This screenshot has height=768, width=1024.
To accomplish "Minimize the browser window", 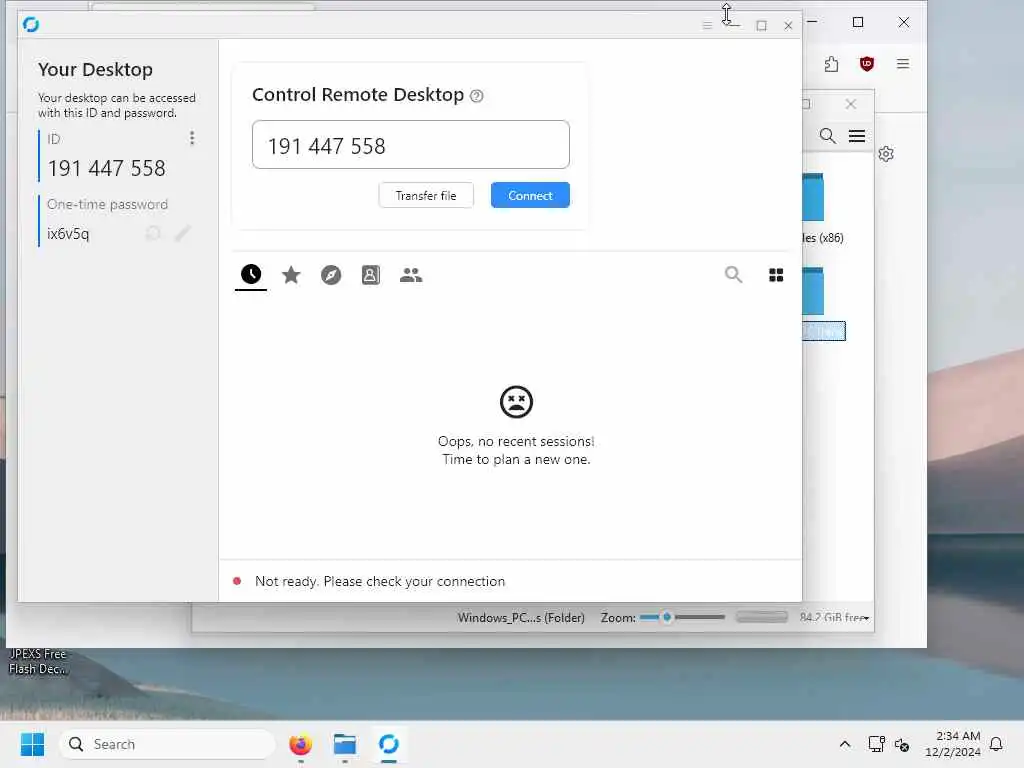I will click(x=812, y=22).
